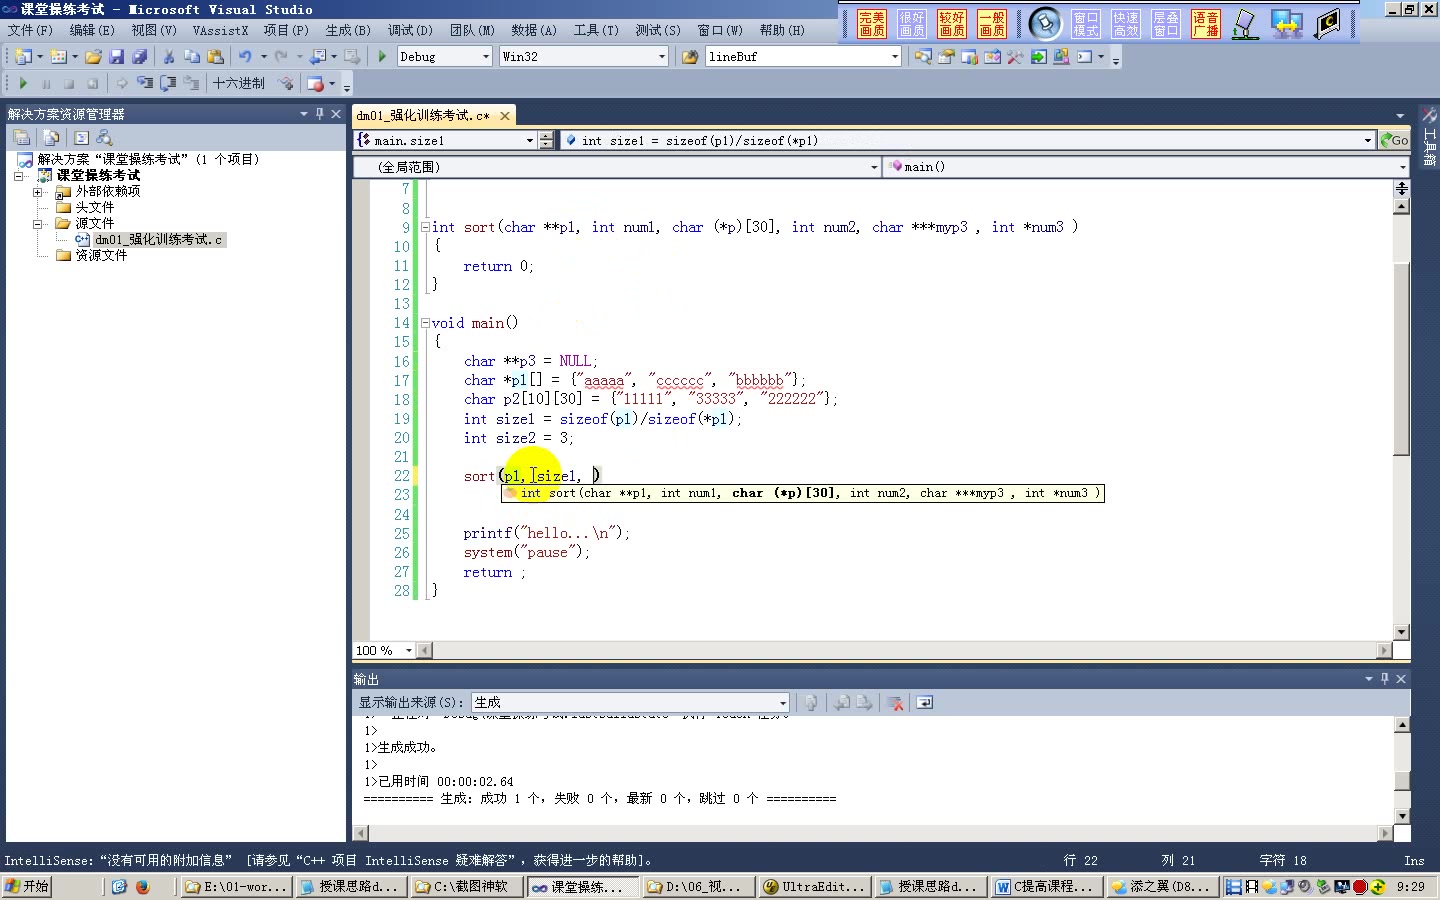Open the Win32 platform dropdown

click(660, 56)
